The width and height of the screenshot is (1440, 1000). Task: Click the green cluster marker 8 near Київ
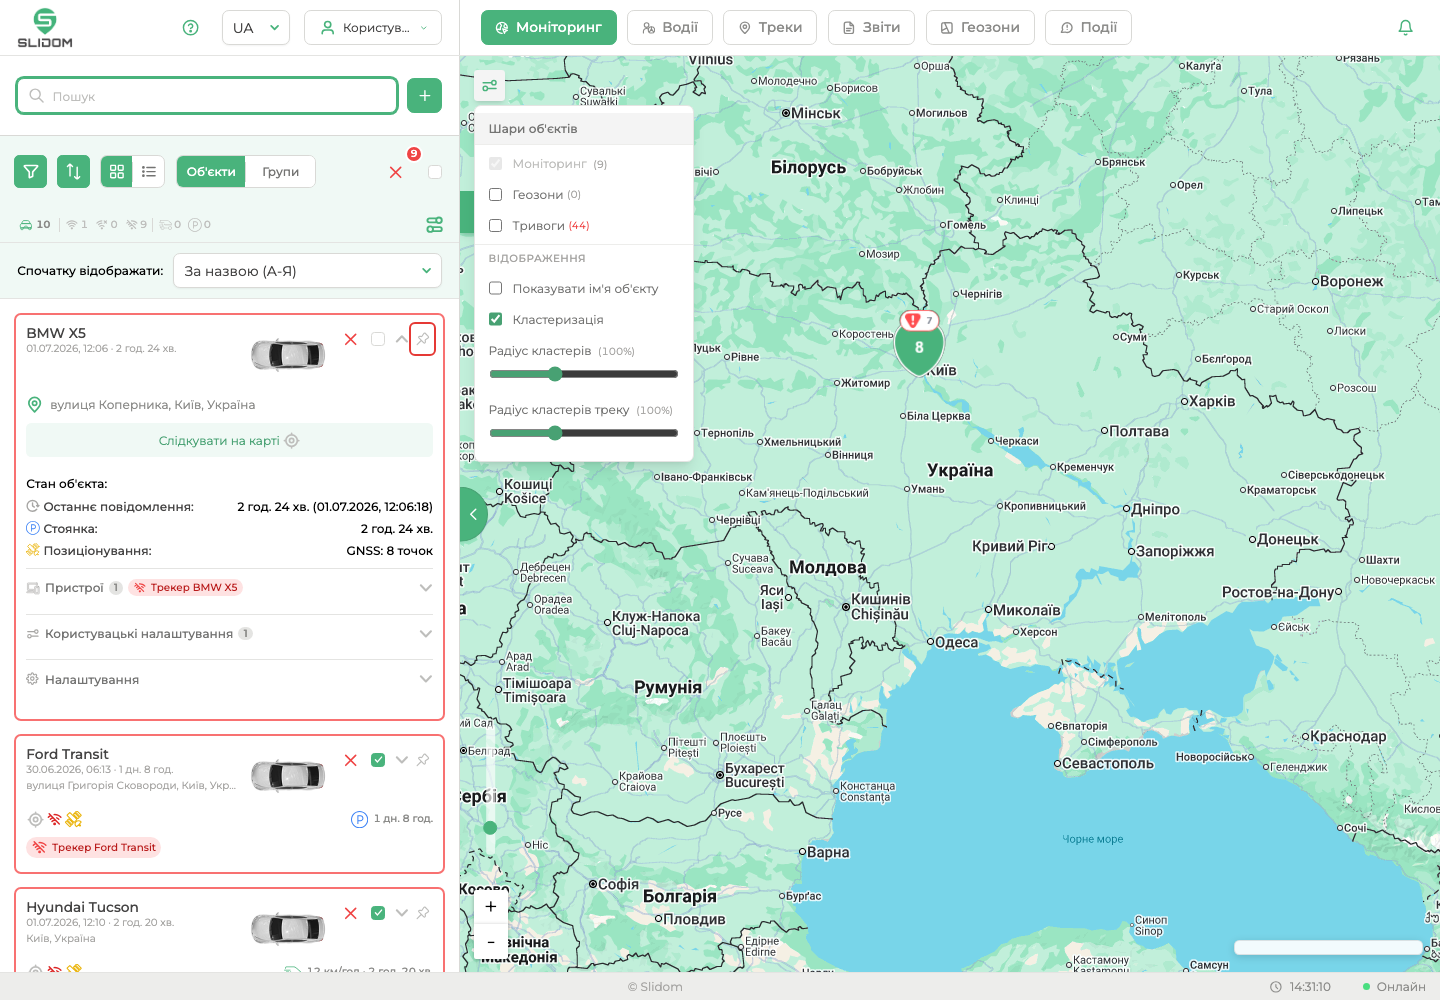point(919,349)
